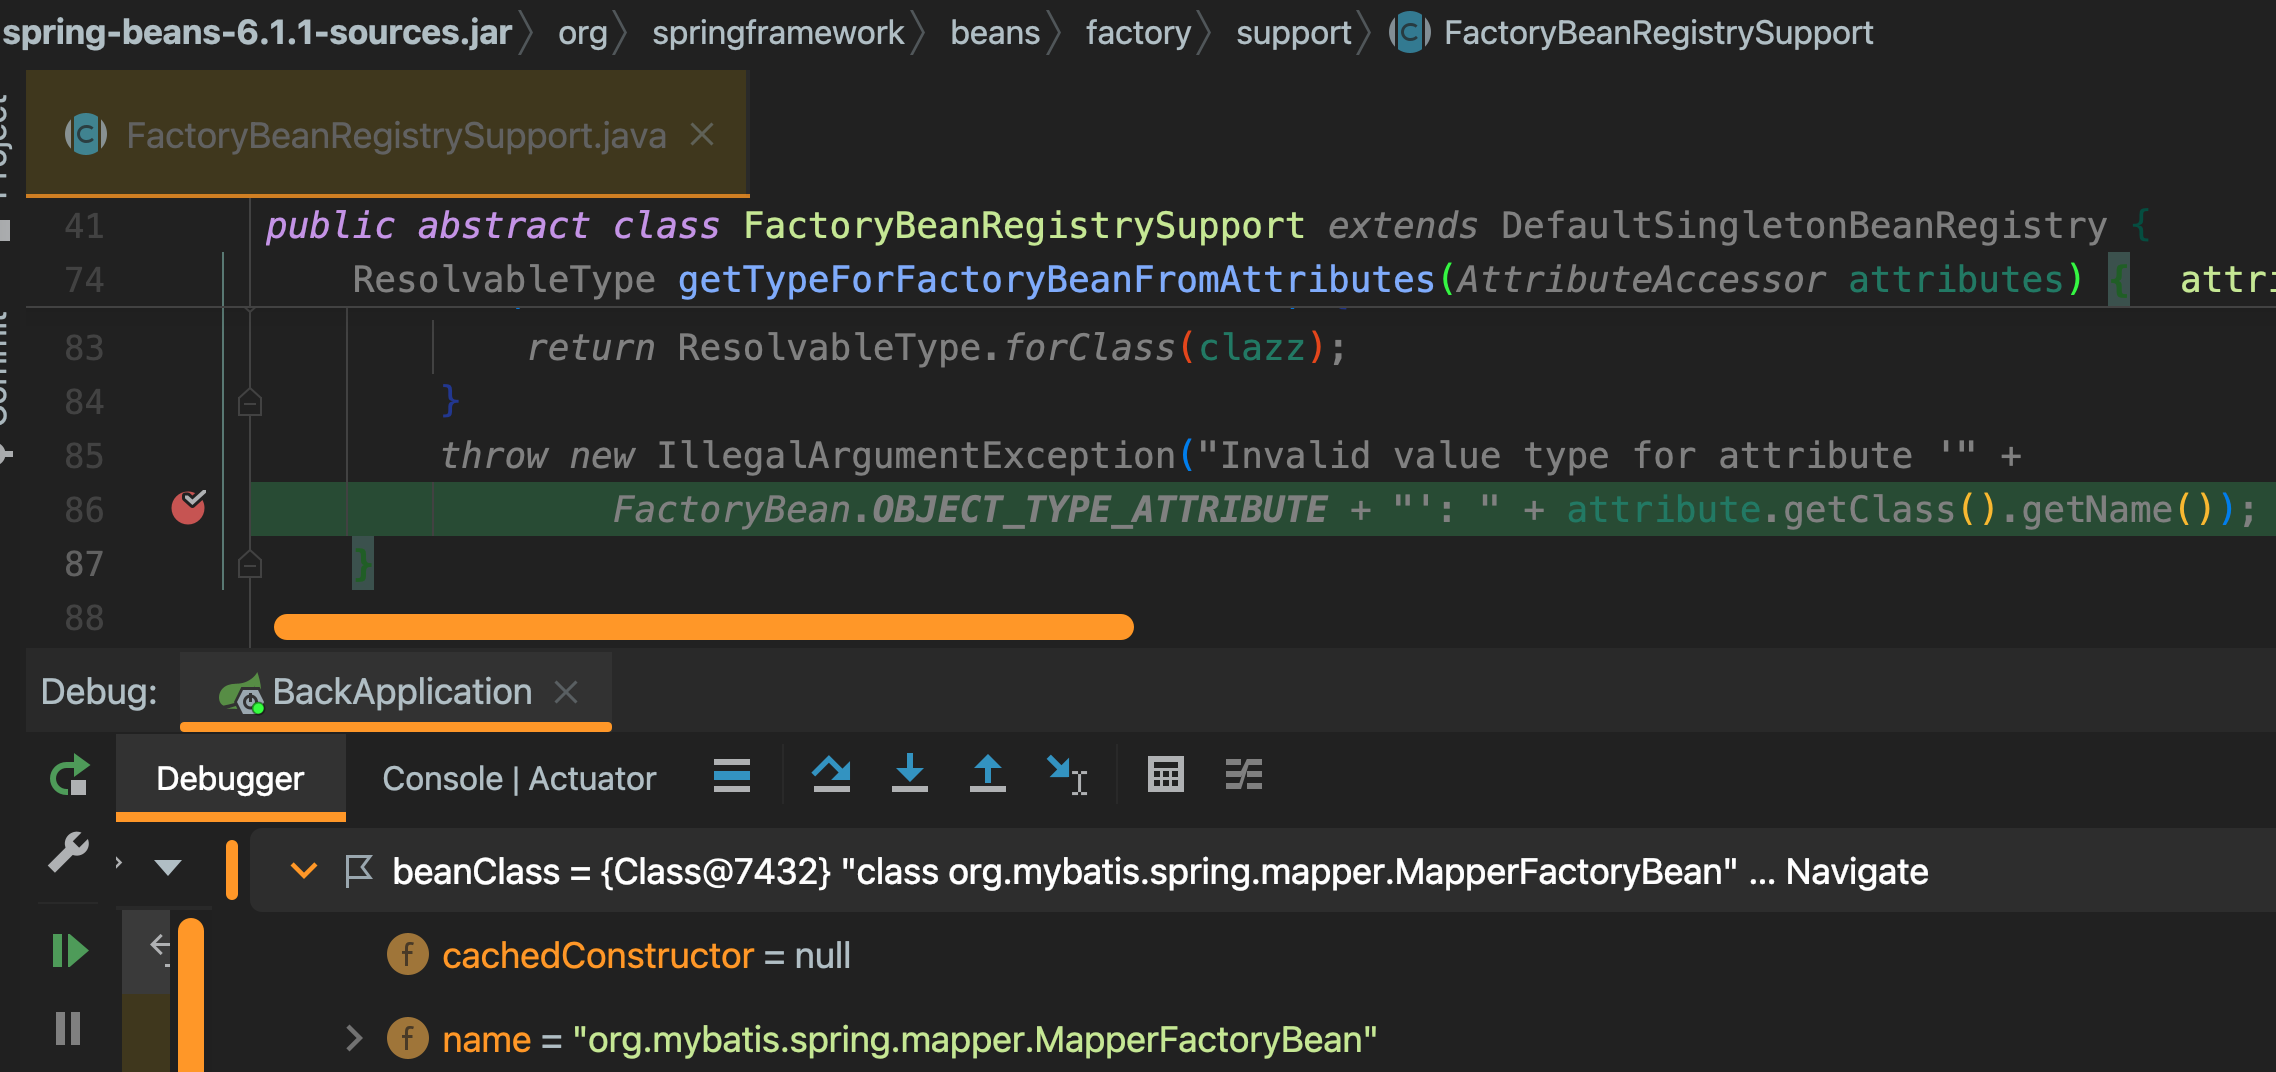Click the Pause Program icon
Screen dimensions: 2276x1072
[x=67, y=1025]
